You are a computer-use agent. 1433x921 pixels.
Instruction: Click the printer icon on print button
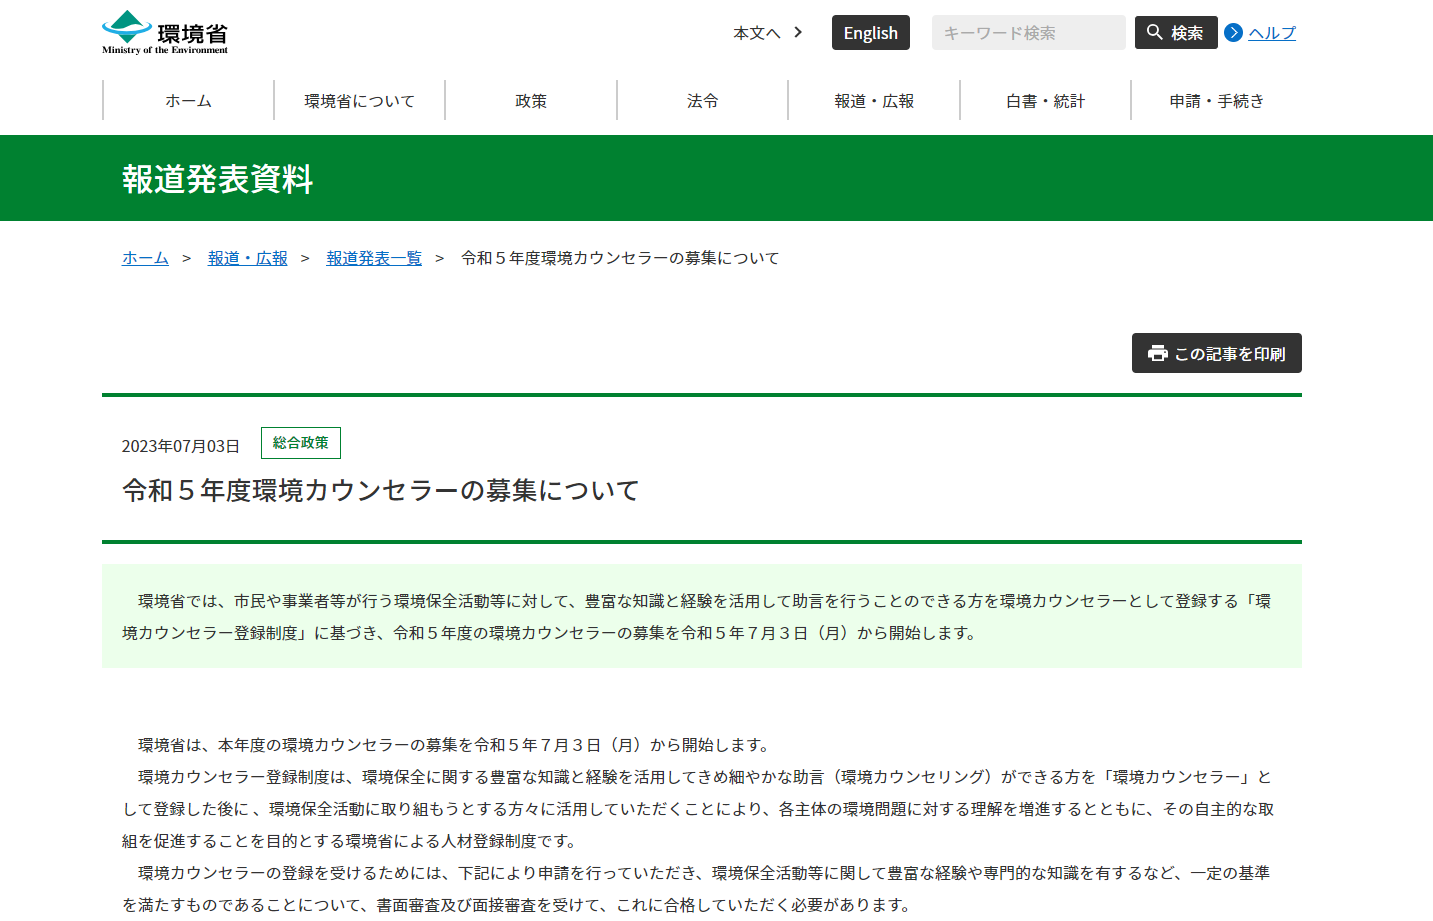coord(1157,354)
